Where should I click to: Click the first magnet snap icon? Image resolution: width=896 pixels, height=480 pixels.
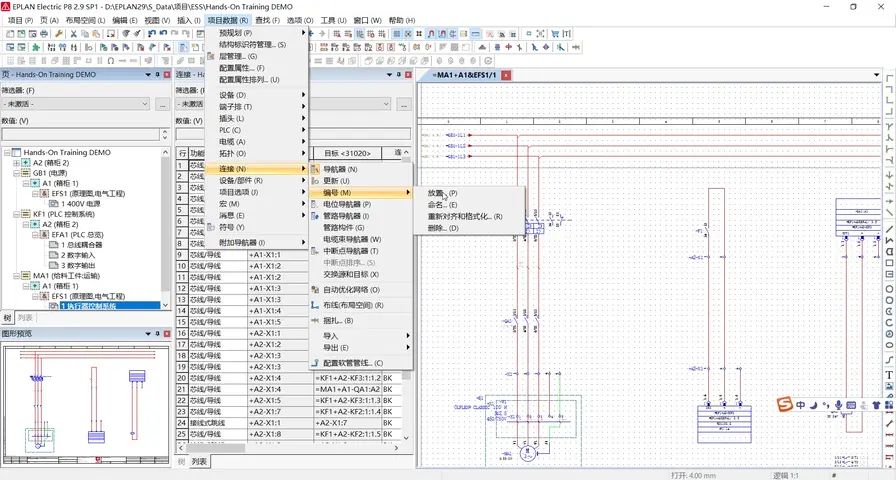(x=431, y=34)
